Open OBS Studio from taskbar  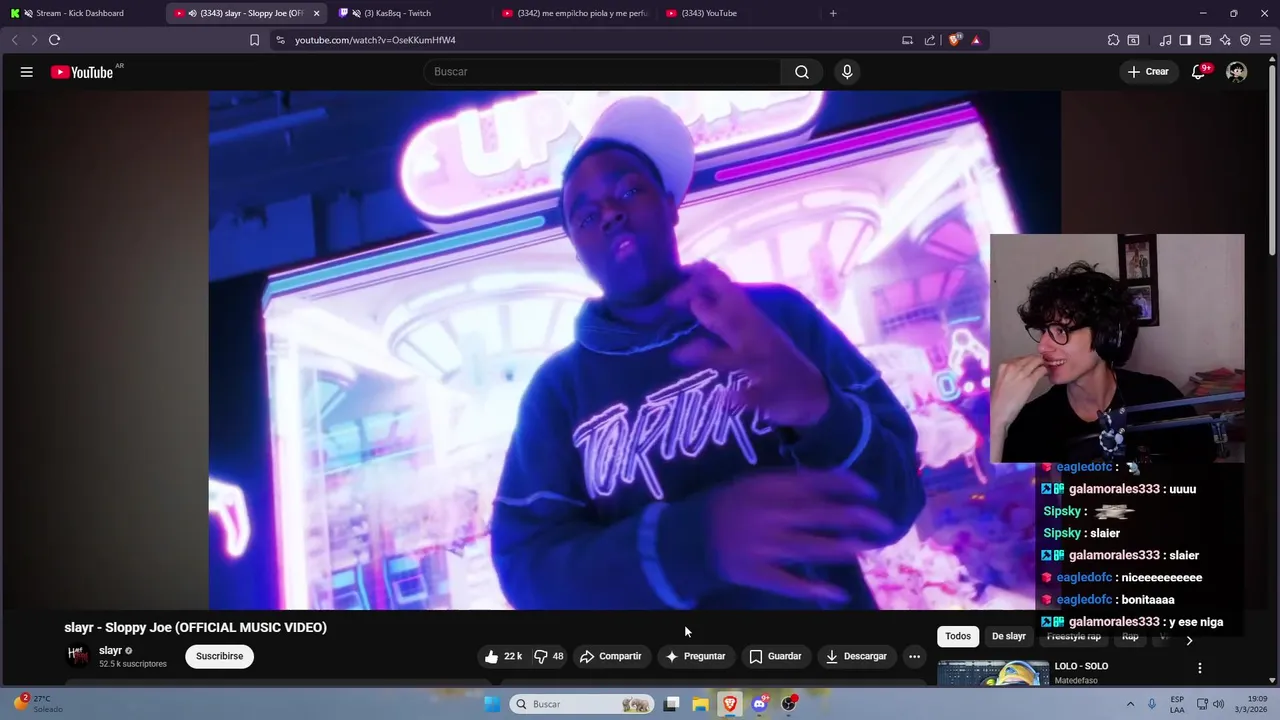(789, 704)
